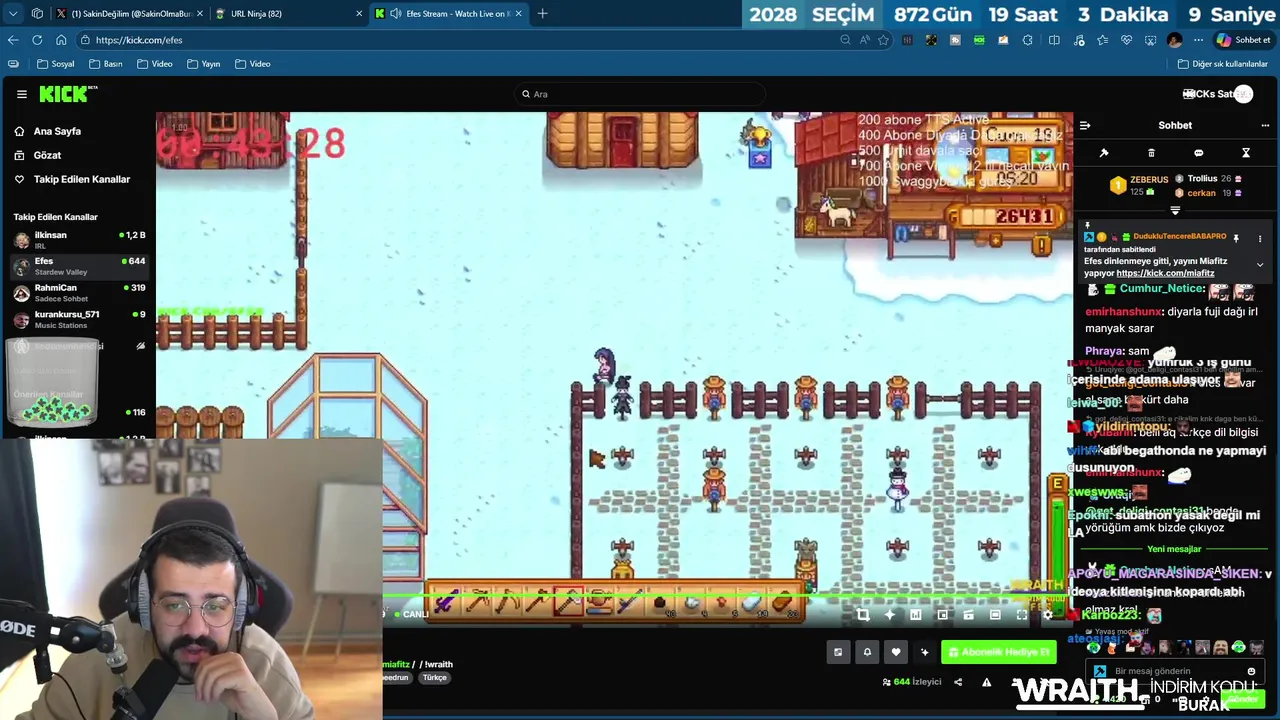Image resolution: width=1280 pixels, height=720 pixels.
Task: Select the Efes channel in sidebar
Action: pyautogui.click(x=78, y=266)
